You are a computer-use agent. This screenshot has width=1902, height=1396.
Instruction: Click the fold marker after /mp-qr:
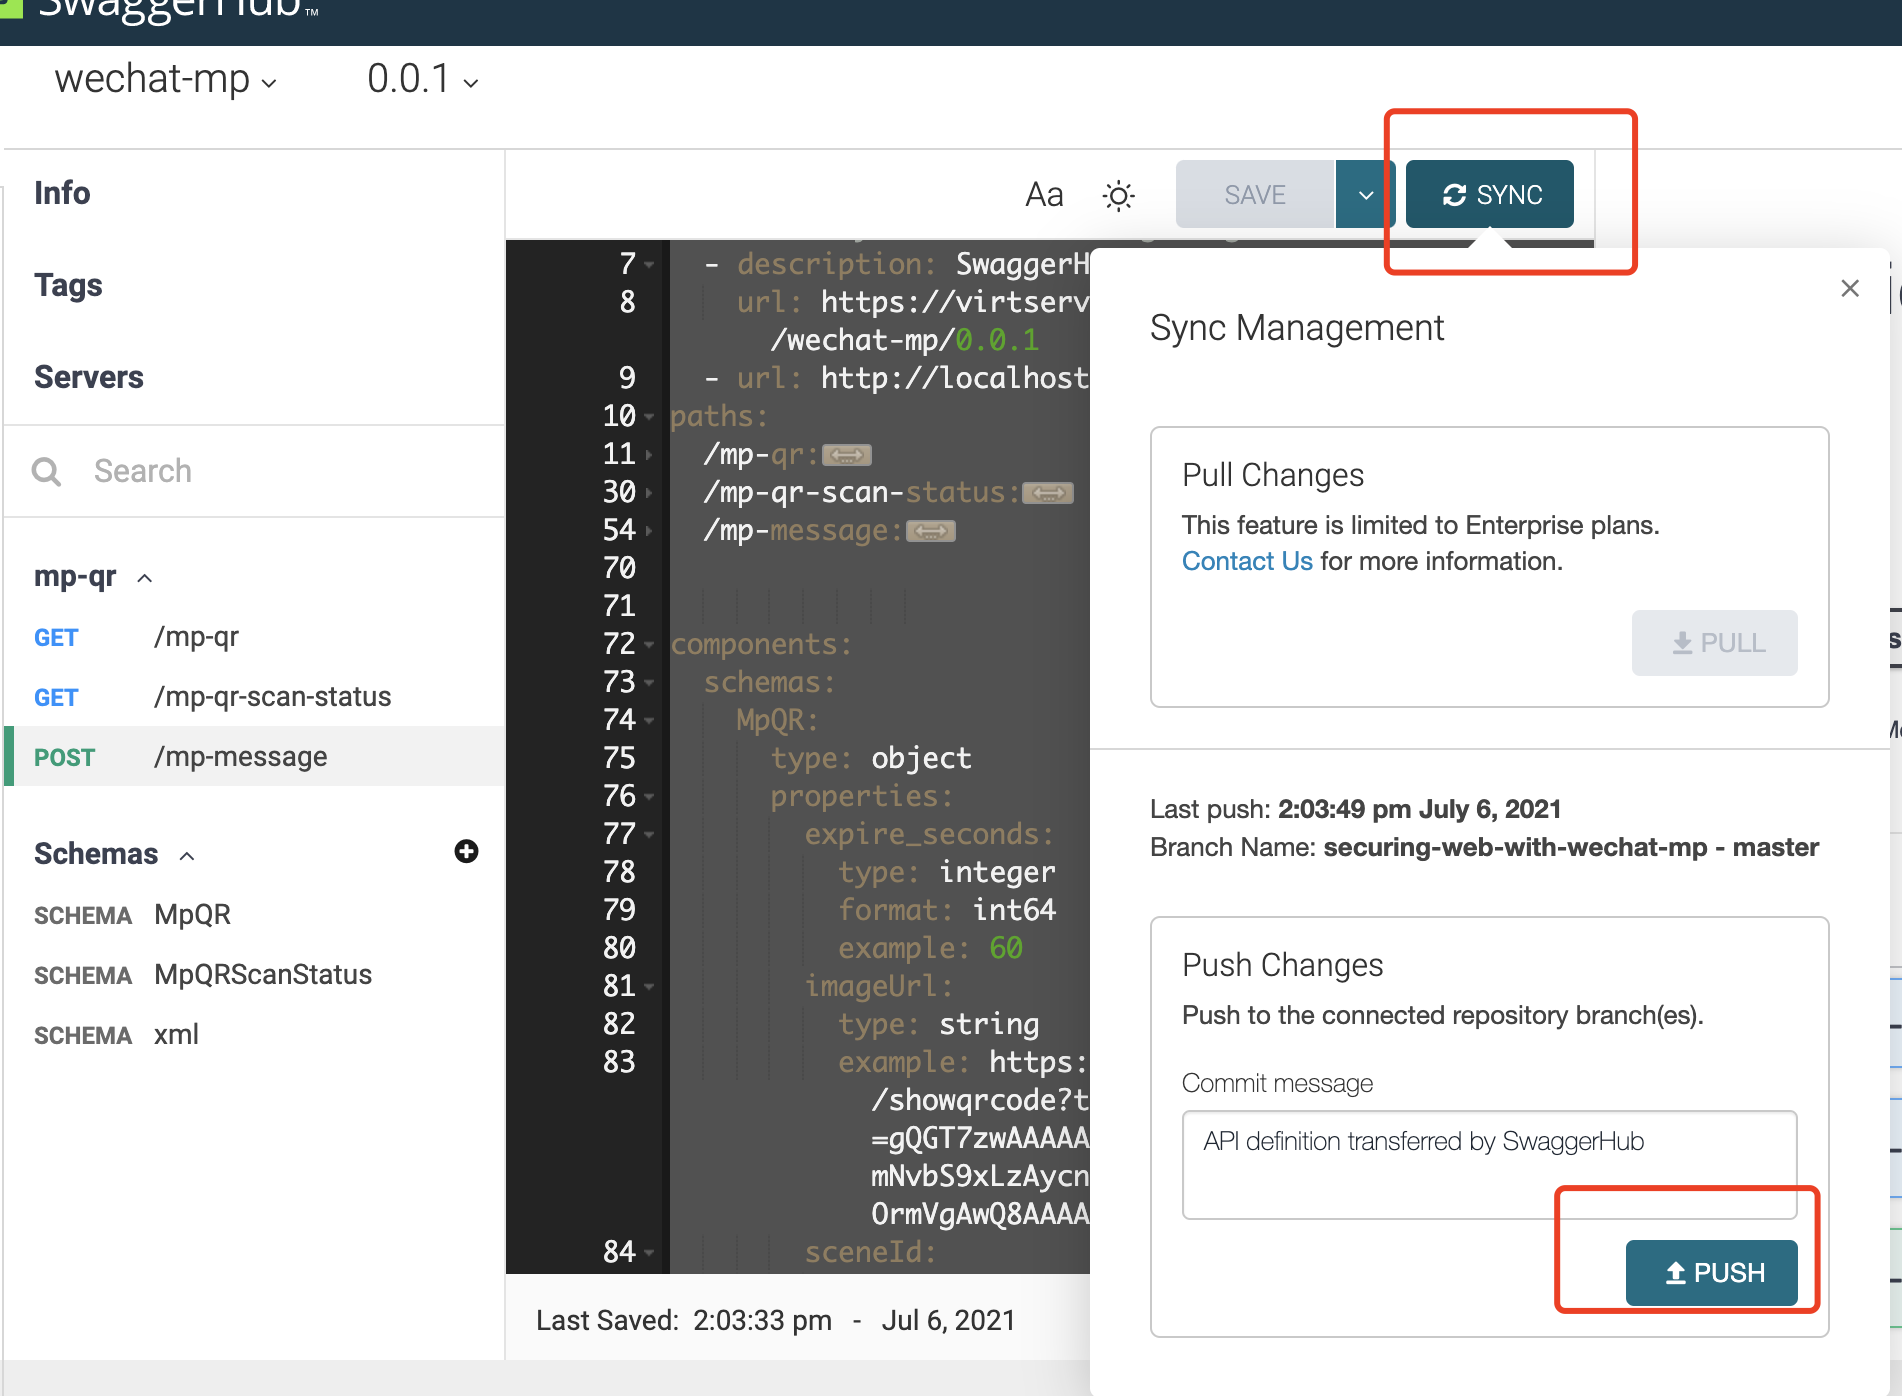847,456
